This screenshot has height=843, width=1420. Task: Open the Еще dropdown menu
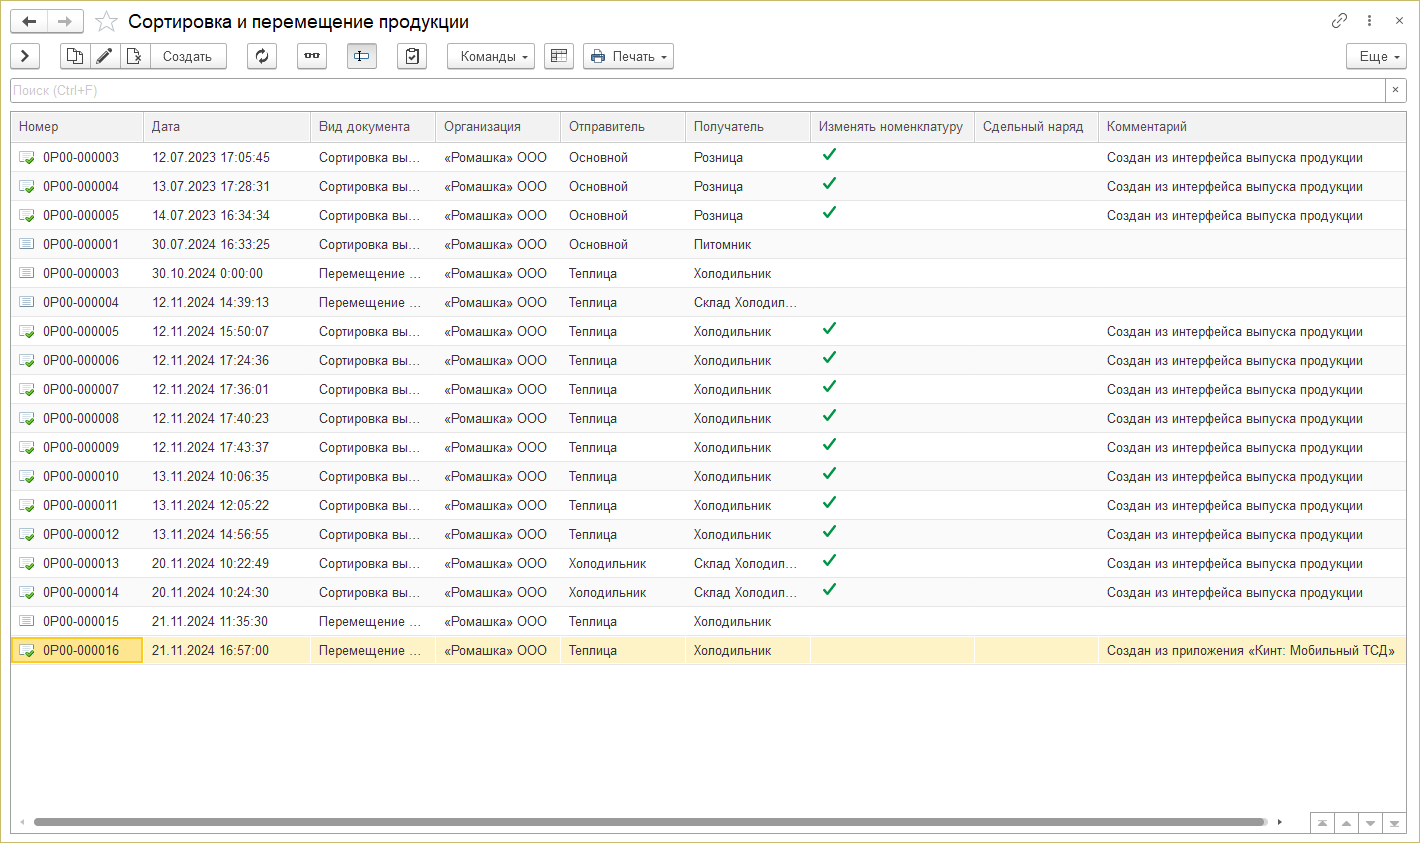pyautogui.click(x=1376, y=56)
